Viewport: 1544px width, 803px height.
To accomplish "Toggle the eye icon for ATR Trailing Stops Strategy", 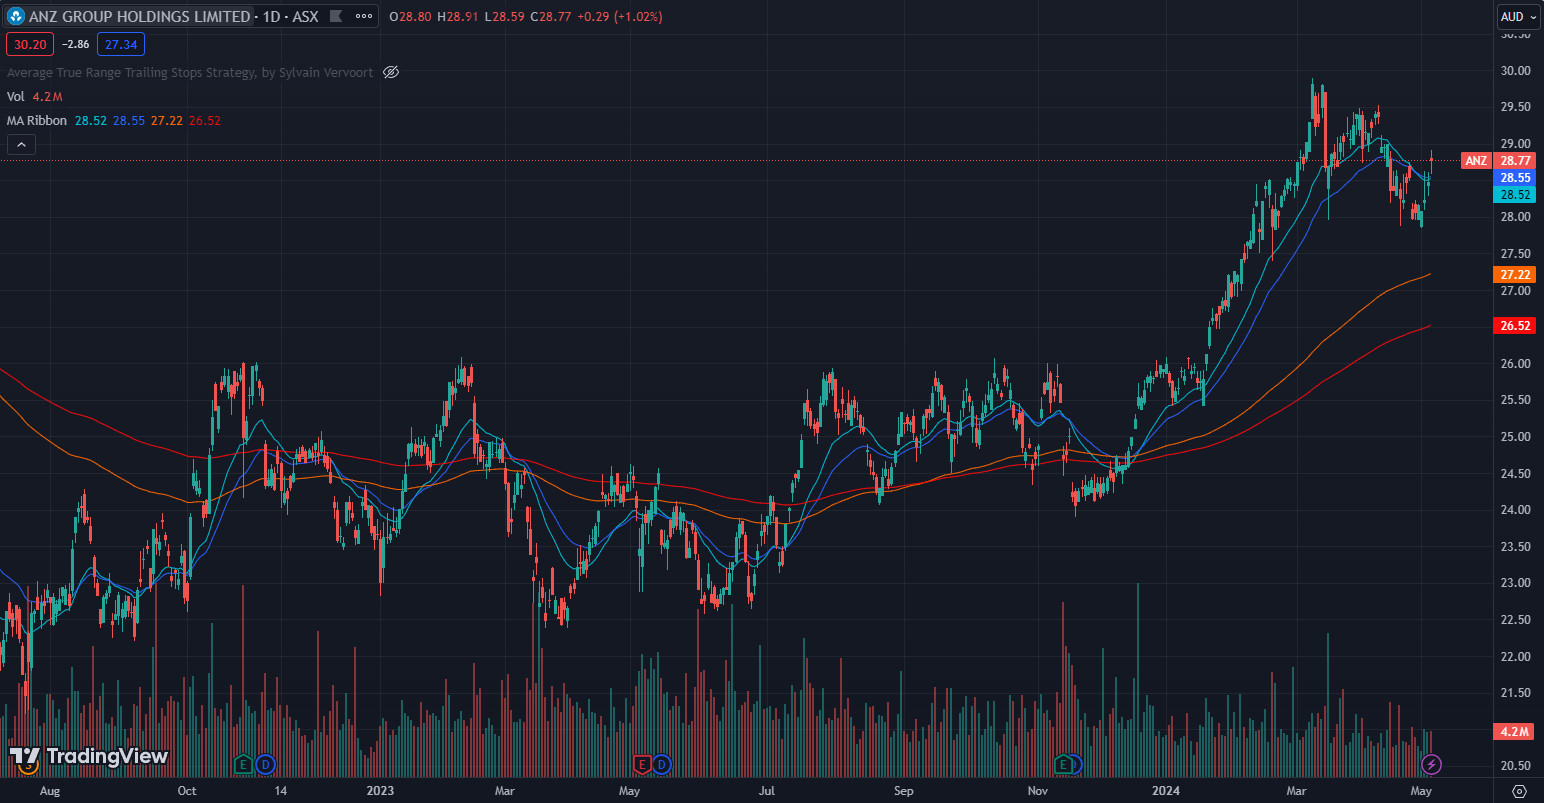I will pyautogui.click(x=391, y=72).
